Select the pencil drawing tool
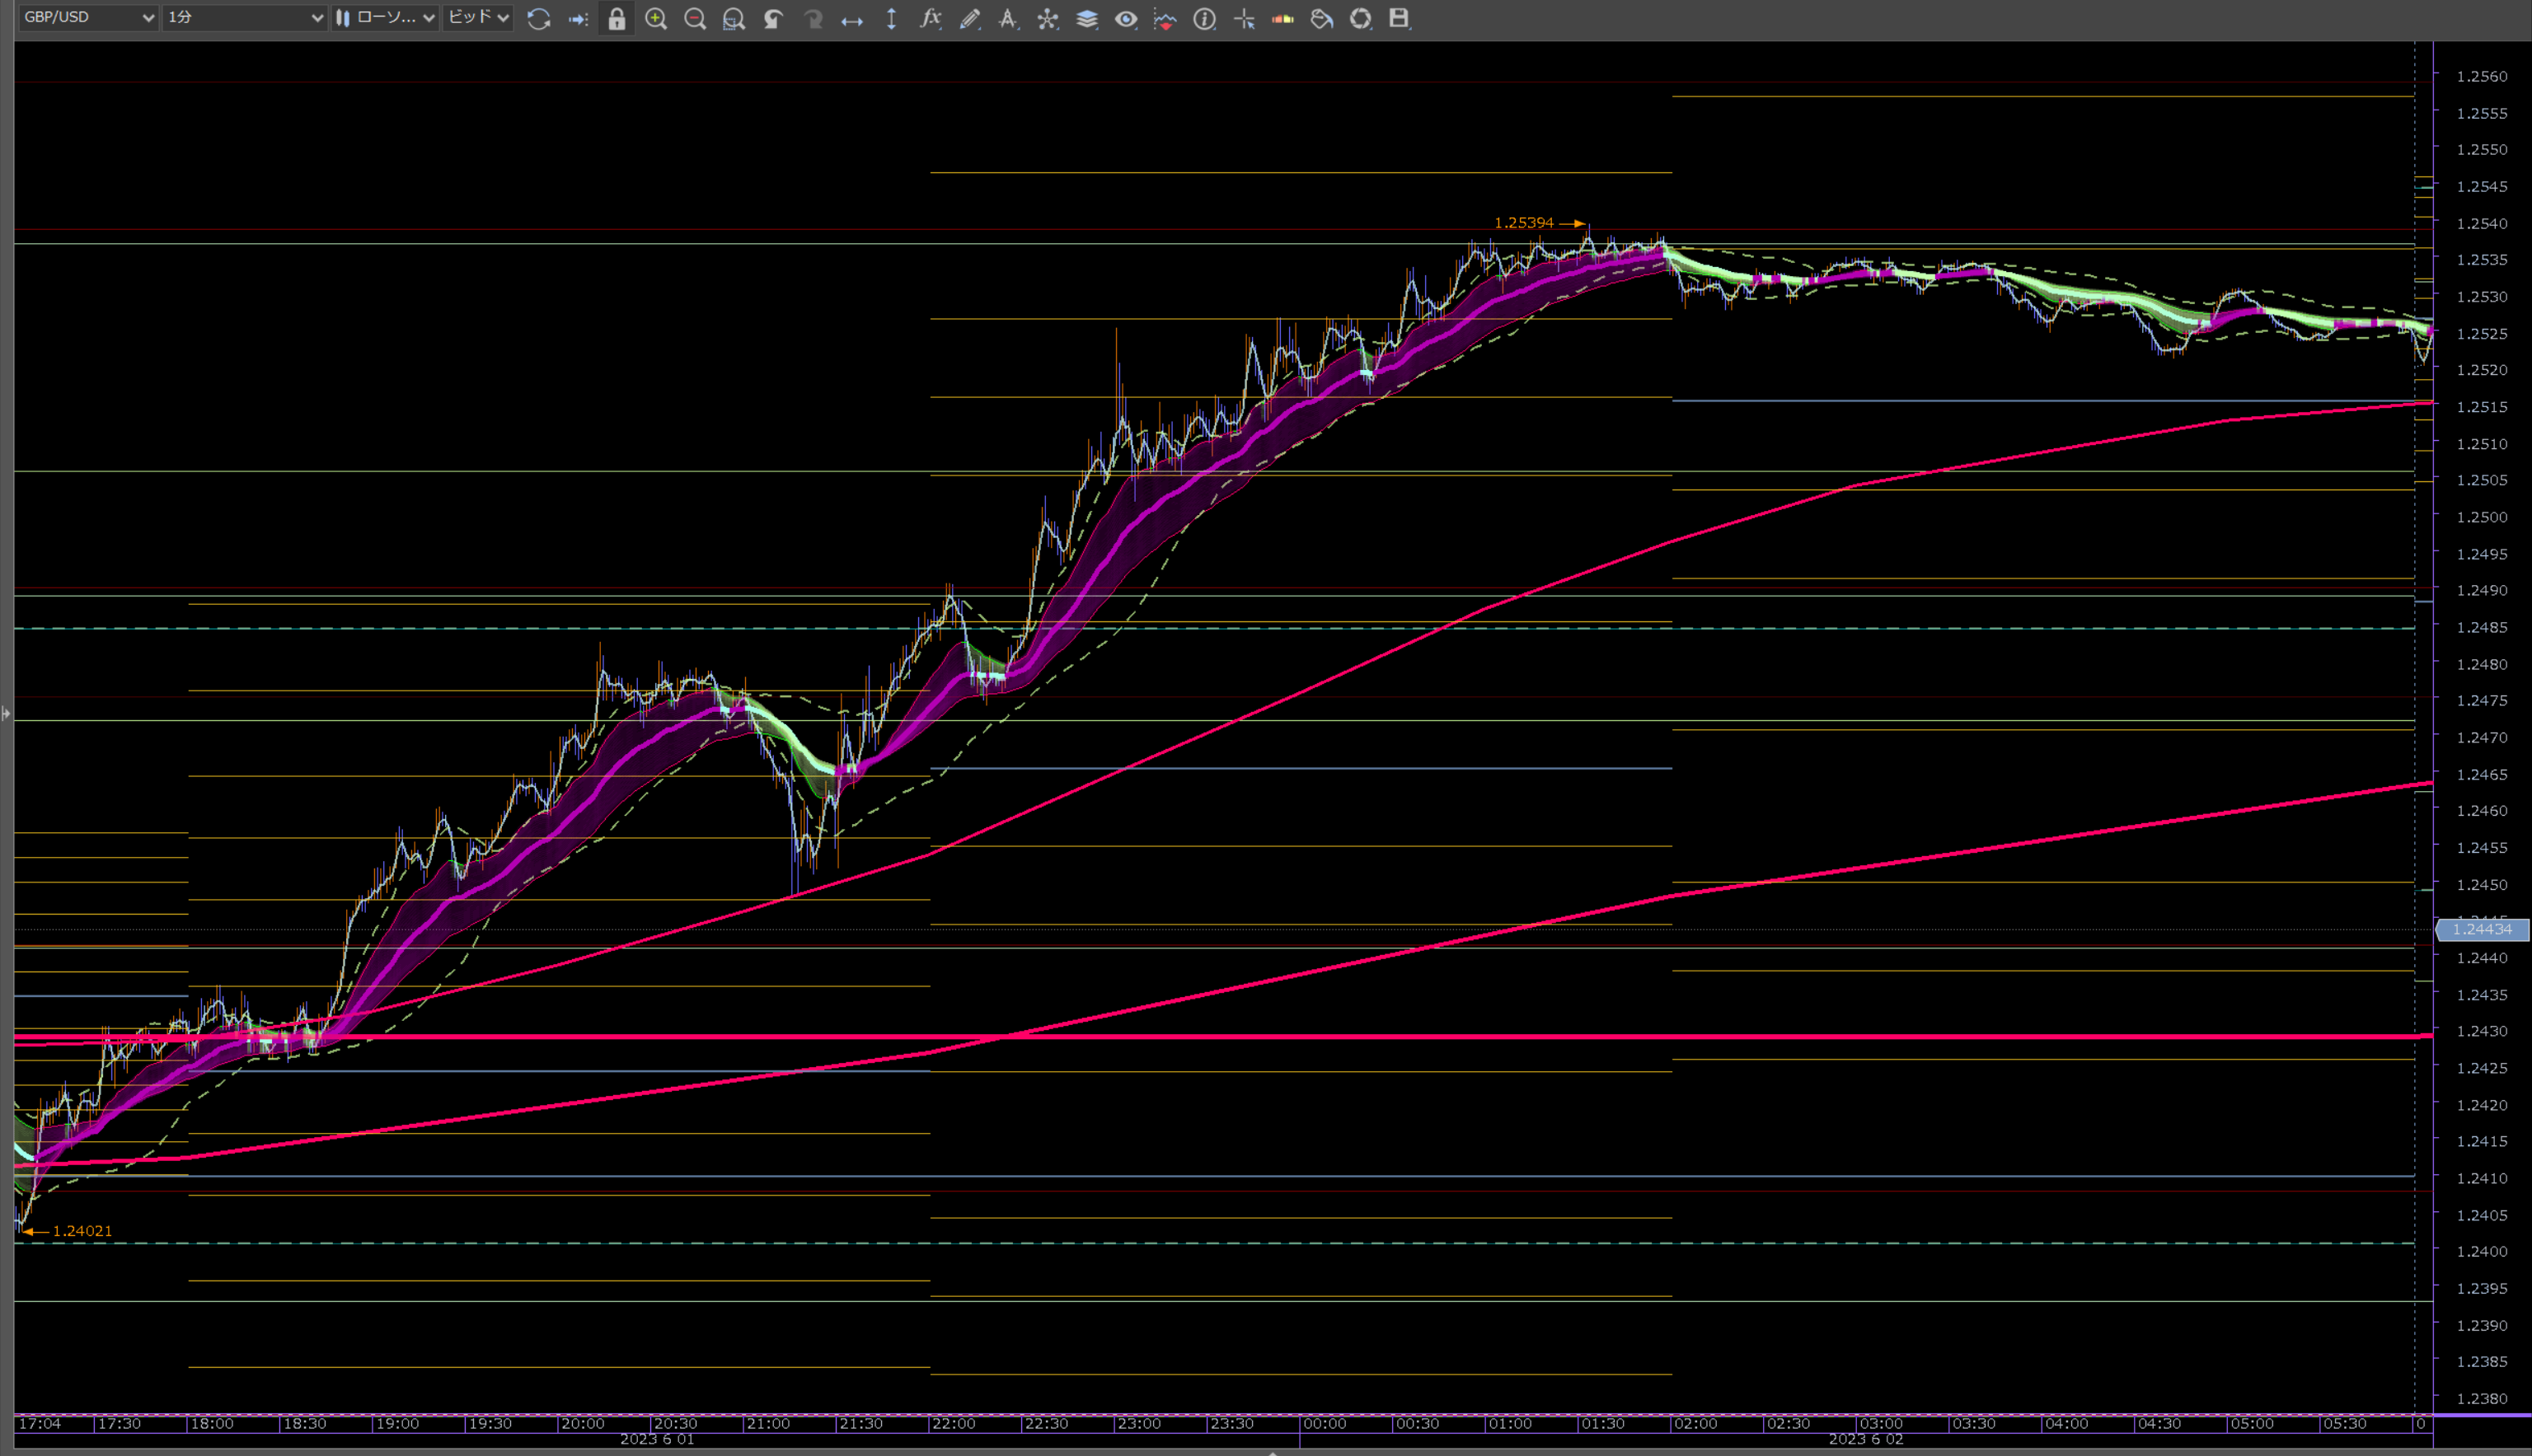 pos(969,18)
